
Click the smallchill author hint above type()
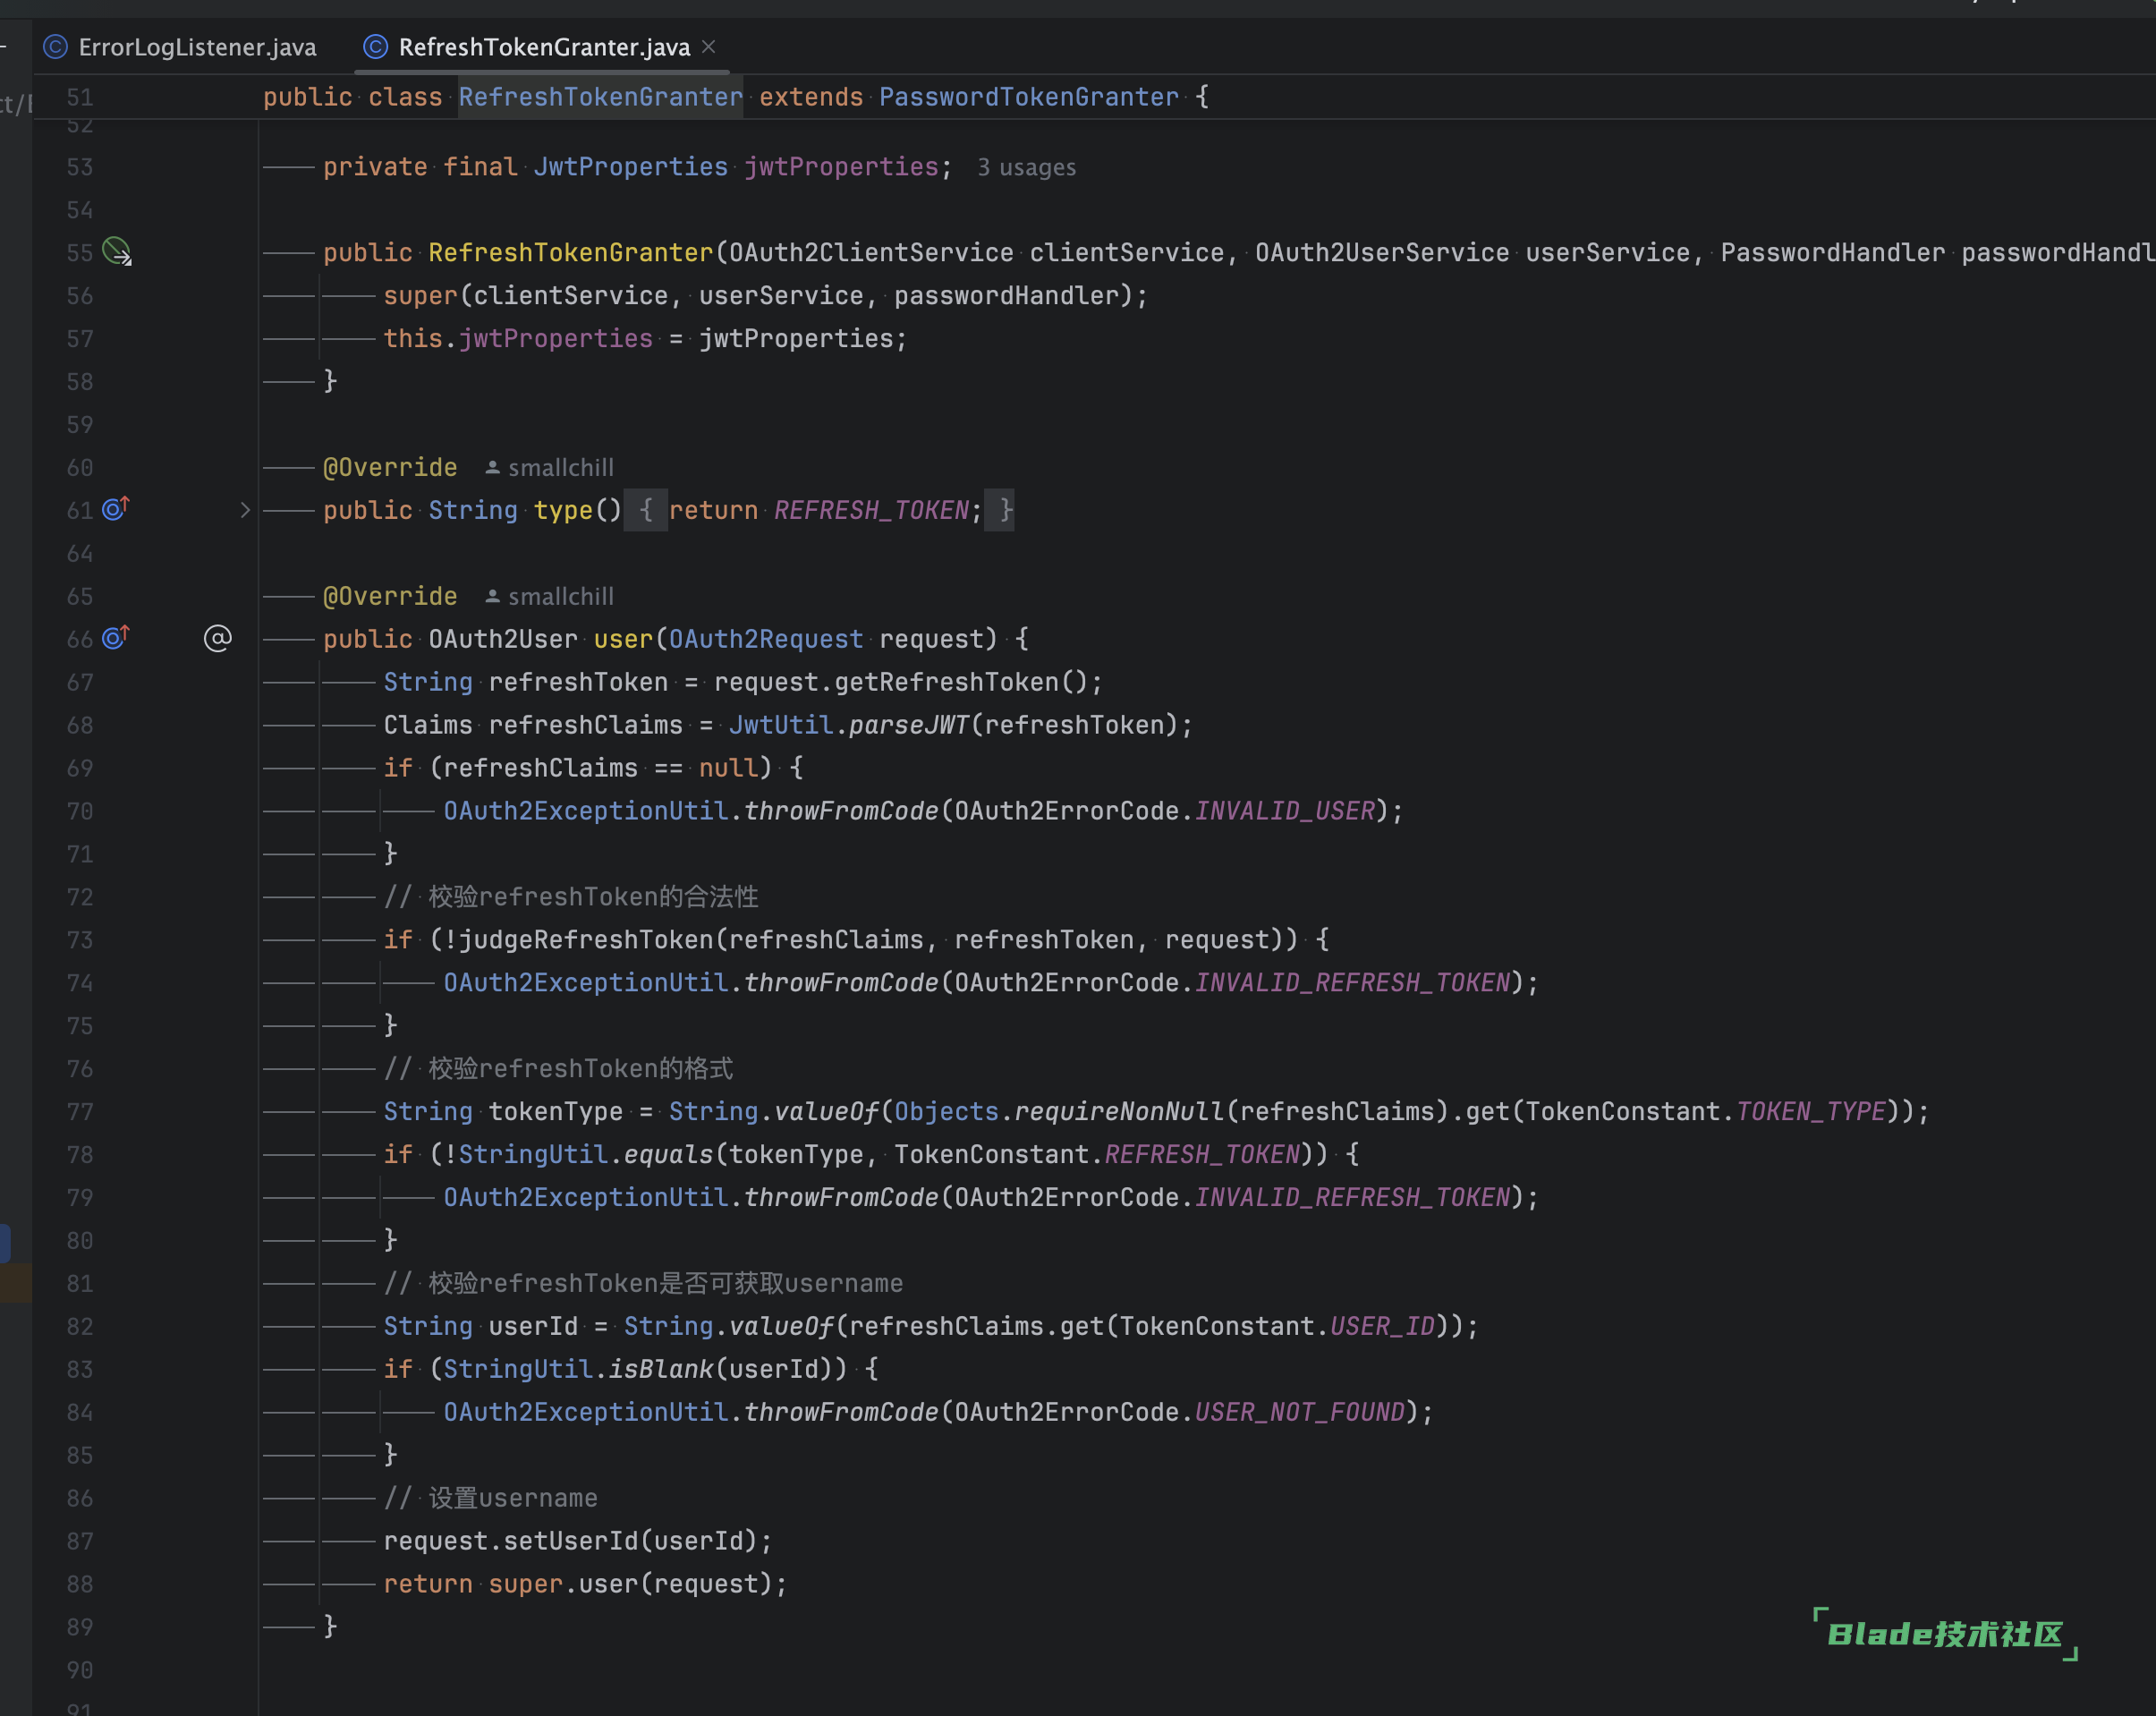(549, 467)
